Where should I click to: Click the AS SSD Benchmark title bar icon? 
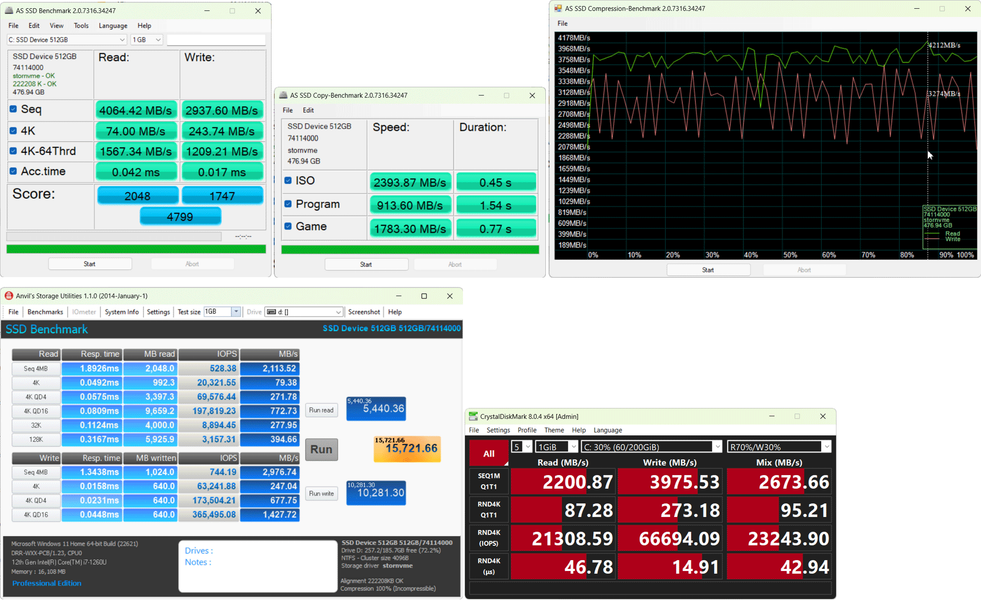[x=9, y=11]
